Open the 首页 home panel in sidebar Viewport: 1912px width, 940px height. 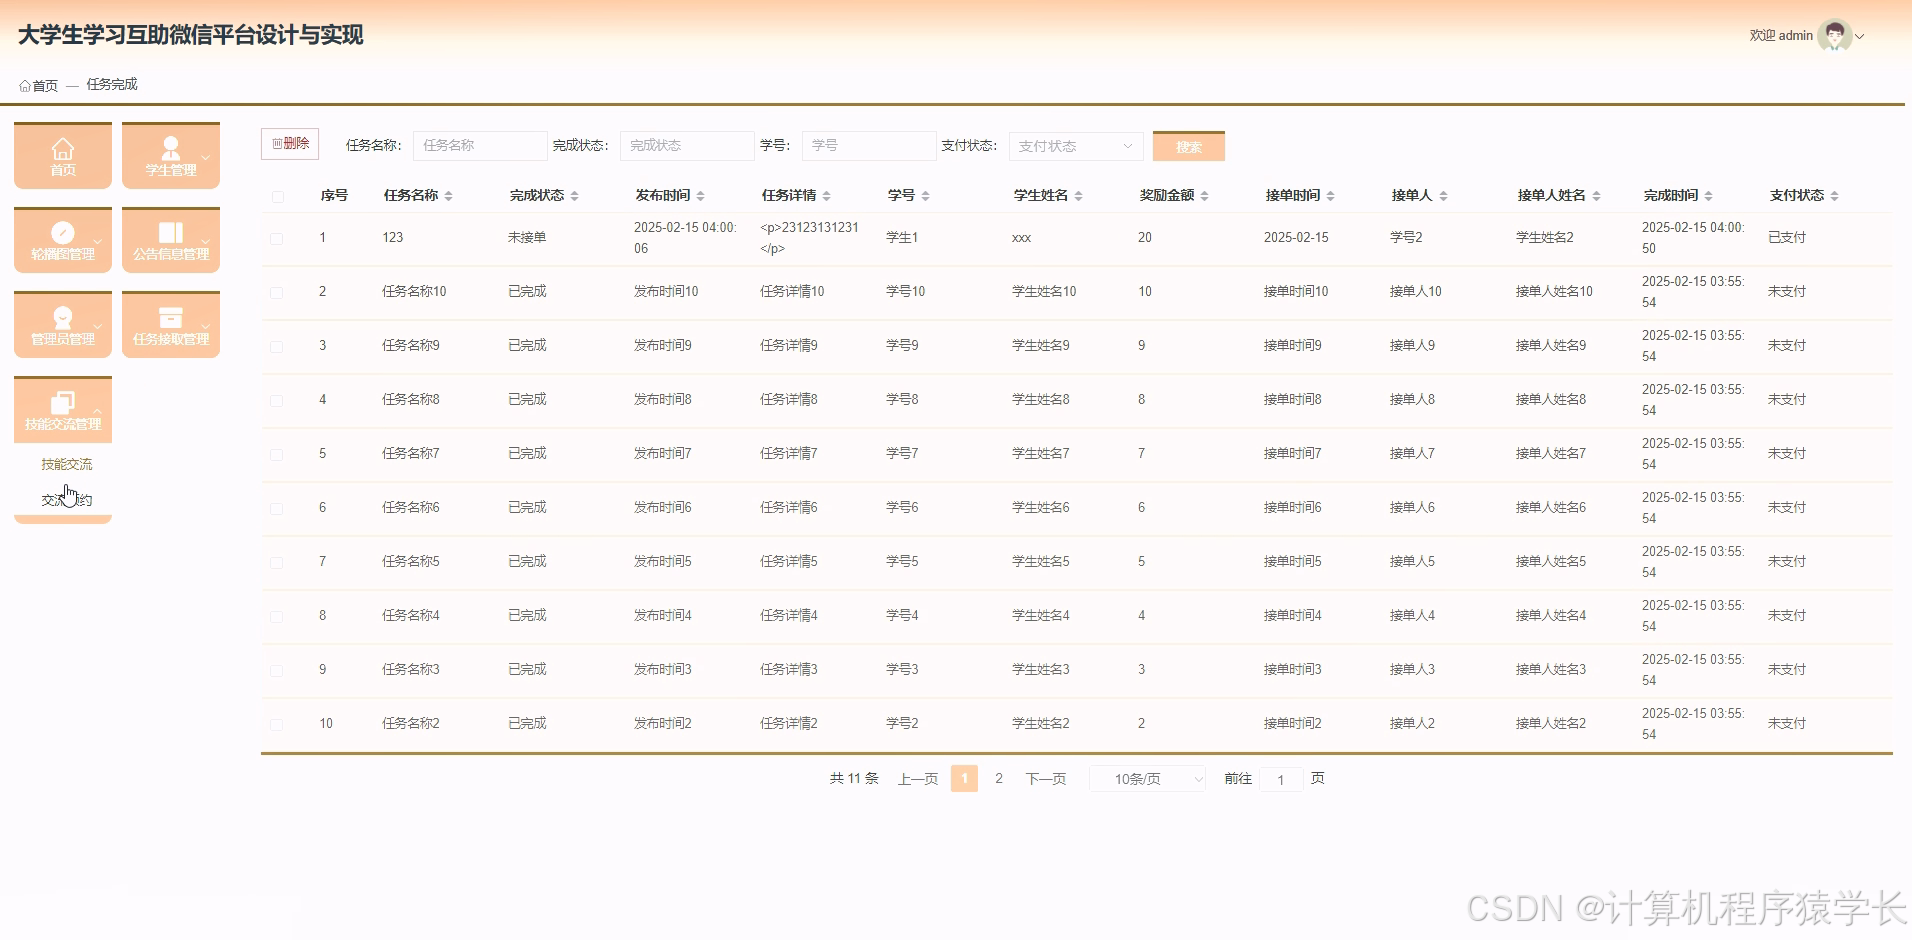click(62, 155)
